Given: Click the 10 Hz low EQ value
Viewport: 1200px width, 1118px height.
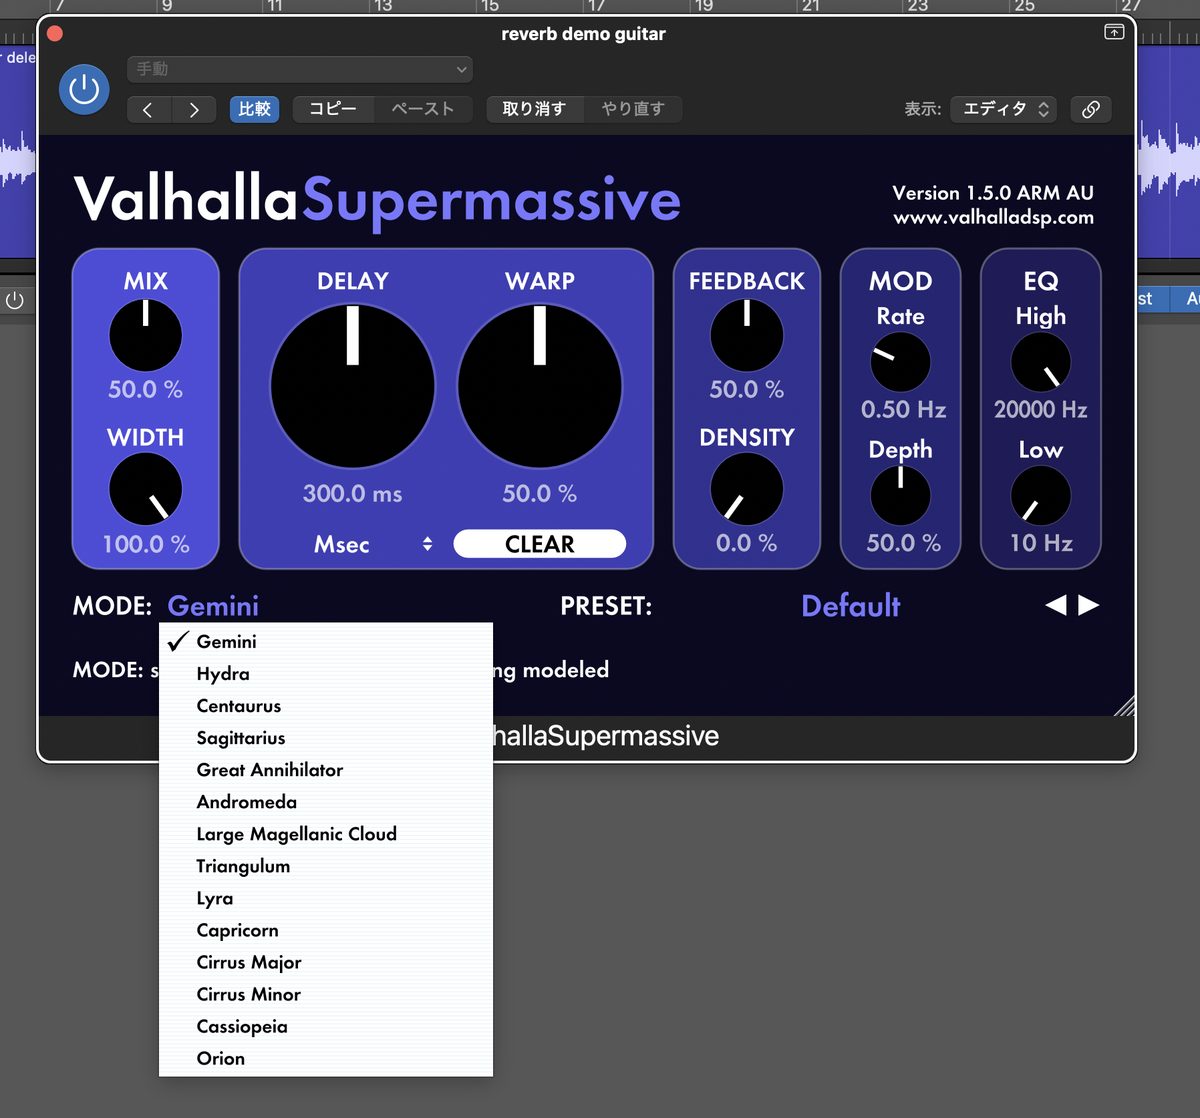Looking at the screenshot, I should pyautogui.click(x=1041, y=543).
